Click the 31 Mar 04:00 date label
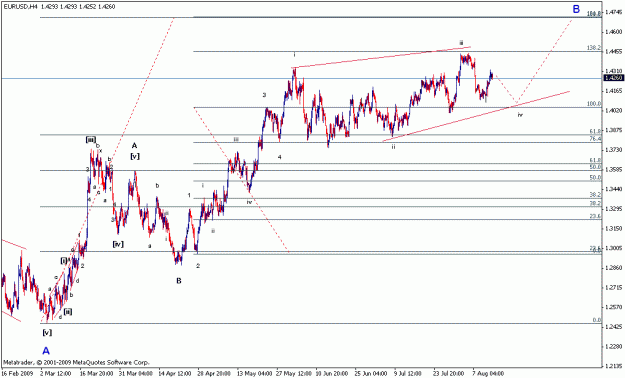 pos(135,374)
